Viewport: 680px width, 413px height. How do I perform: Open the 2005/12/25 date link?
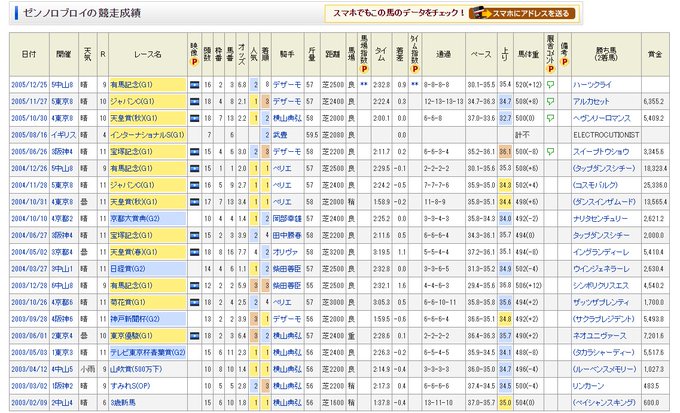(29, 85)
